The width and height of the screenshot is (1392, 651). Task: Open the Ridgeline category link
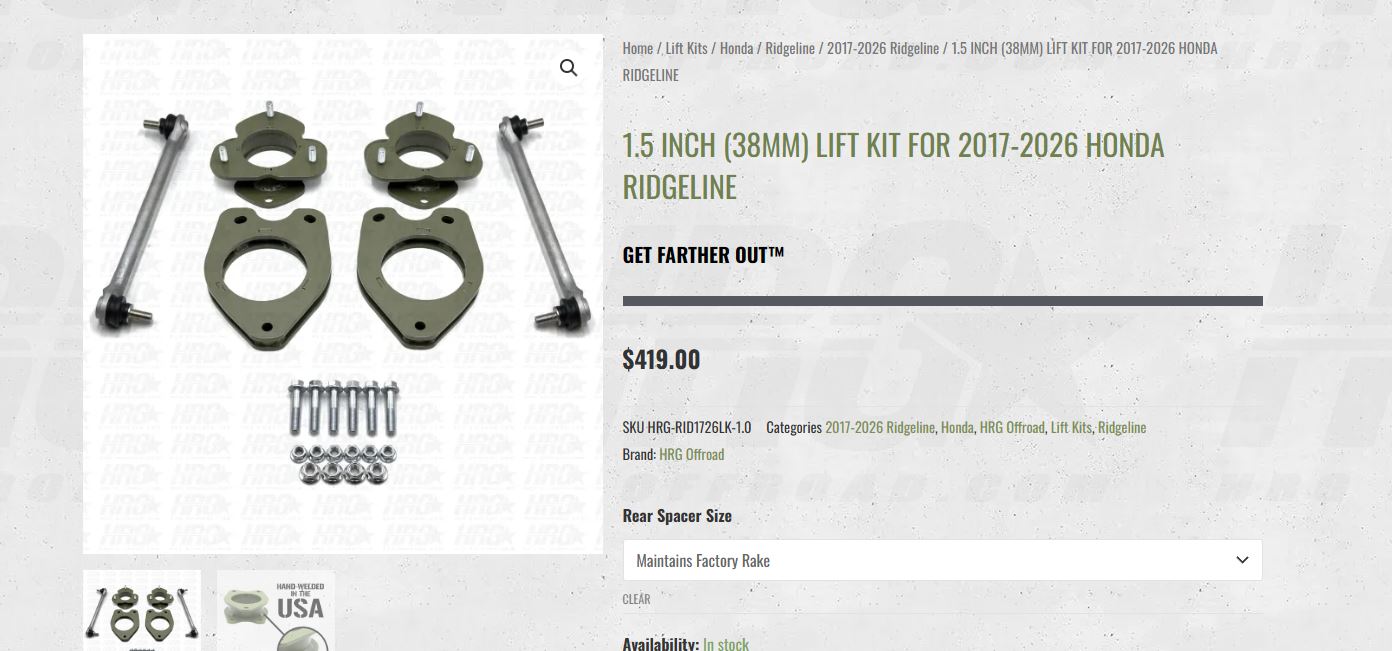click(1122, 427)
